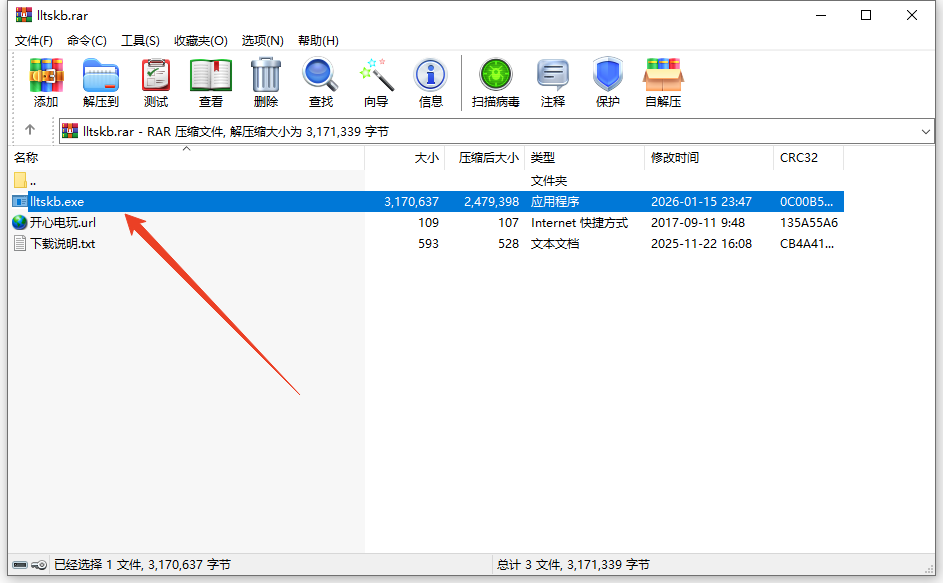
Task: Minimize the lltskb.rar window
Action: point(821,15)
